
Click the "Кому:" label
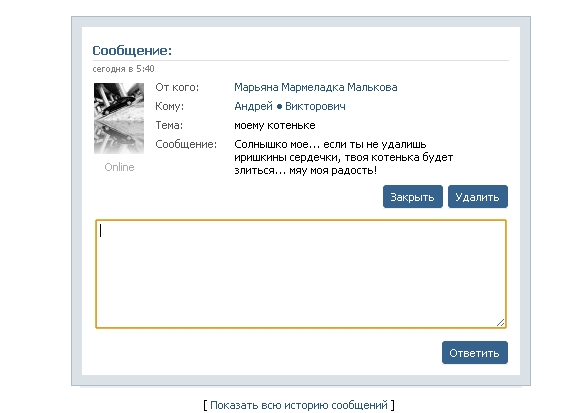tap(170, 106)
